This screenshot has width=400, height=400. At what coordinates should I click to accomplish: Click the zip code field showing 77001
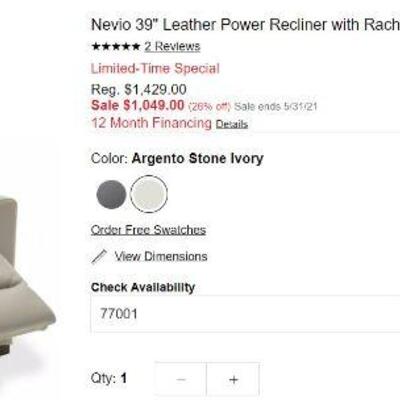click(x=245, y=314)
